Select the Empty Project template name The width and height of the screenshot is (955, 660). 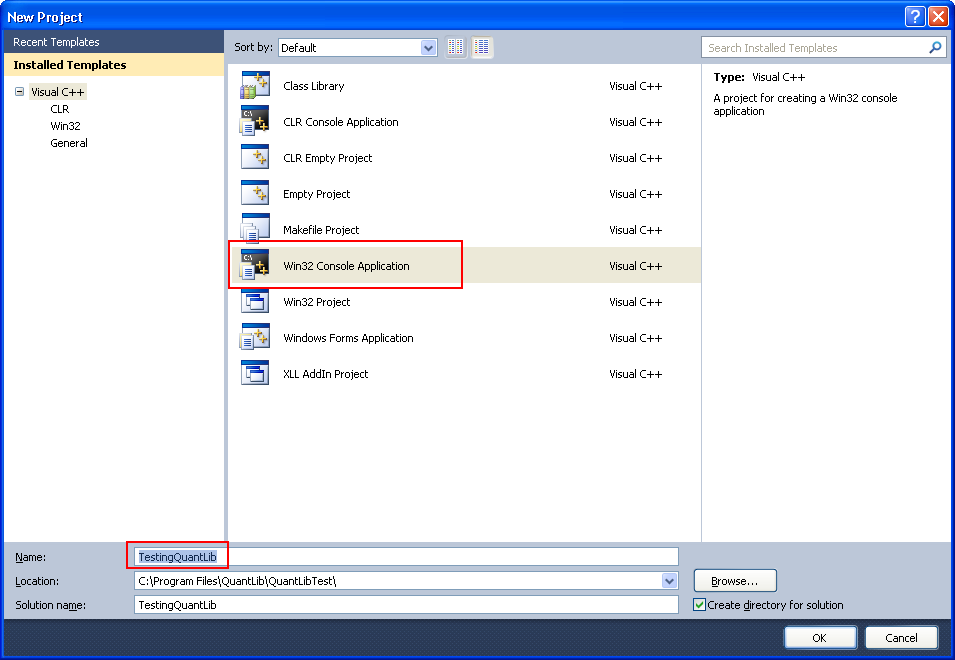pyautogui.click(x=317, y=194)
